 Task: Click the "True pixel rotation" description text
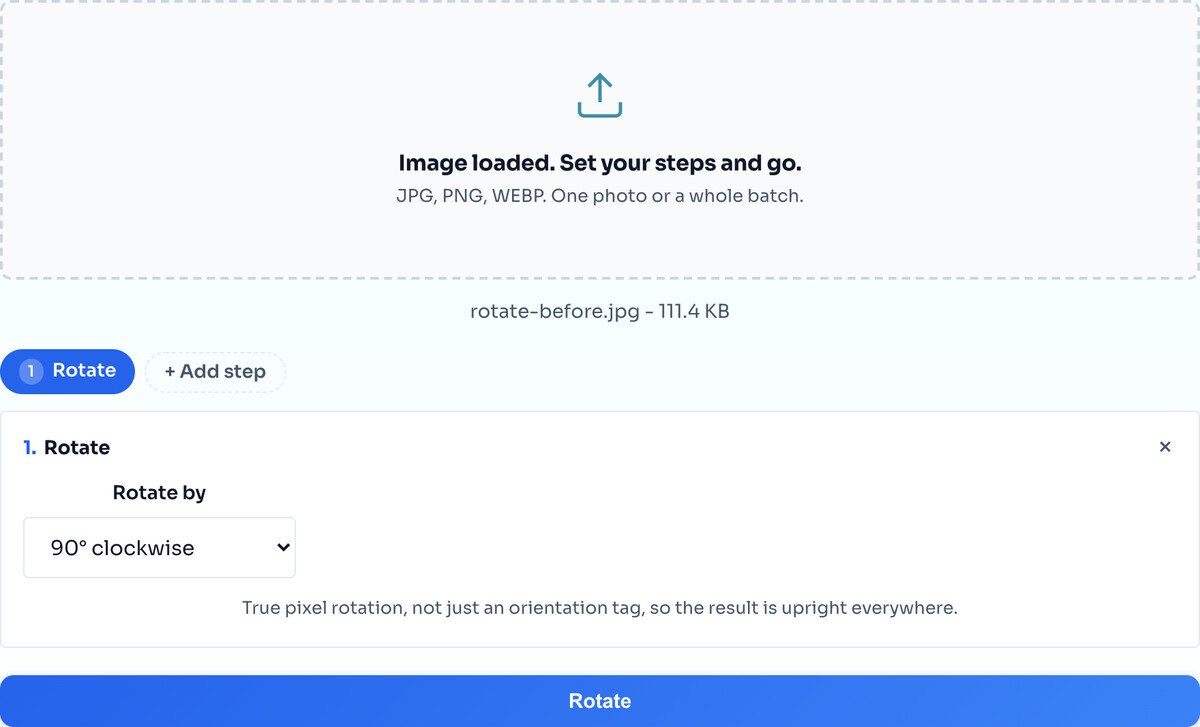600,607
